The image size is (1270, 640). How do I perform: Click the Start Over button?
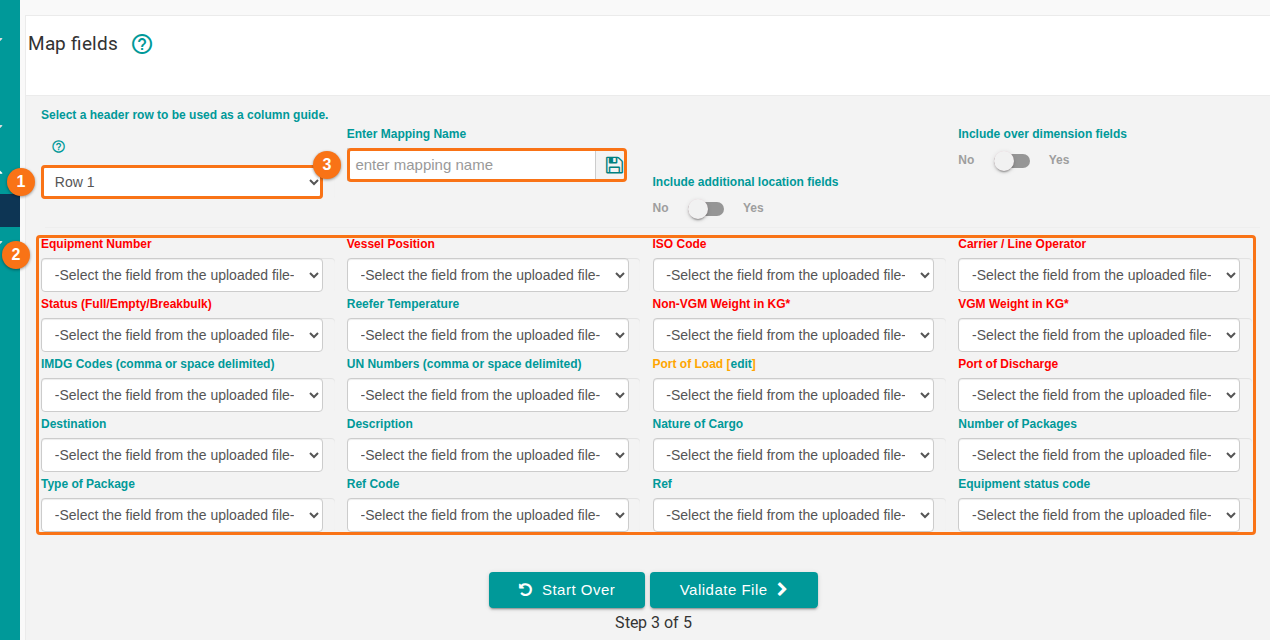pos(567,590)
